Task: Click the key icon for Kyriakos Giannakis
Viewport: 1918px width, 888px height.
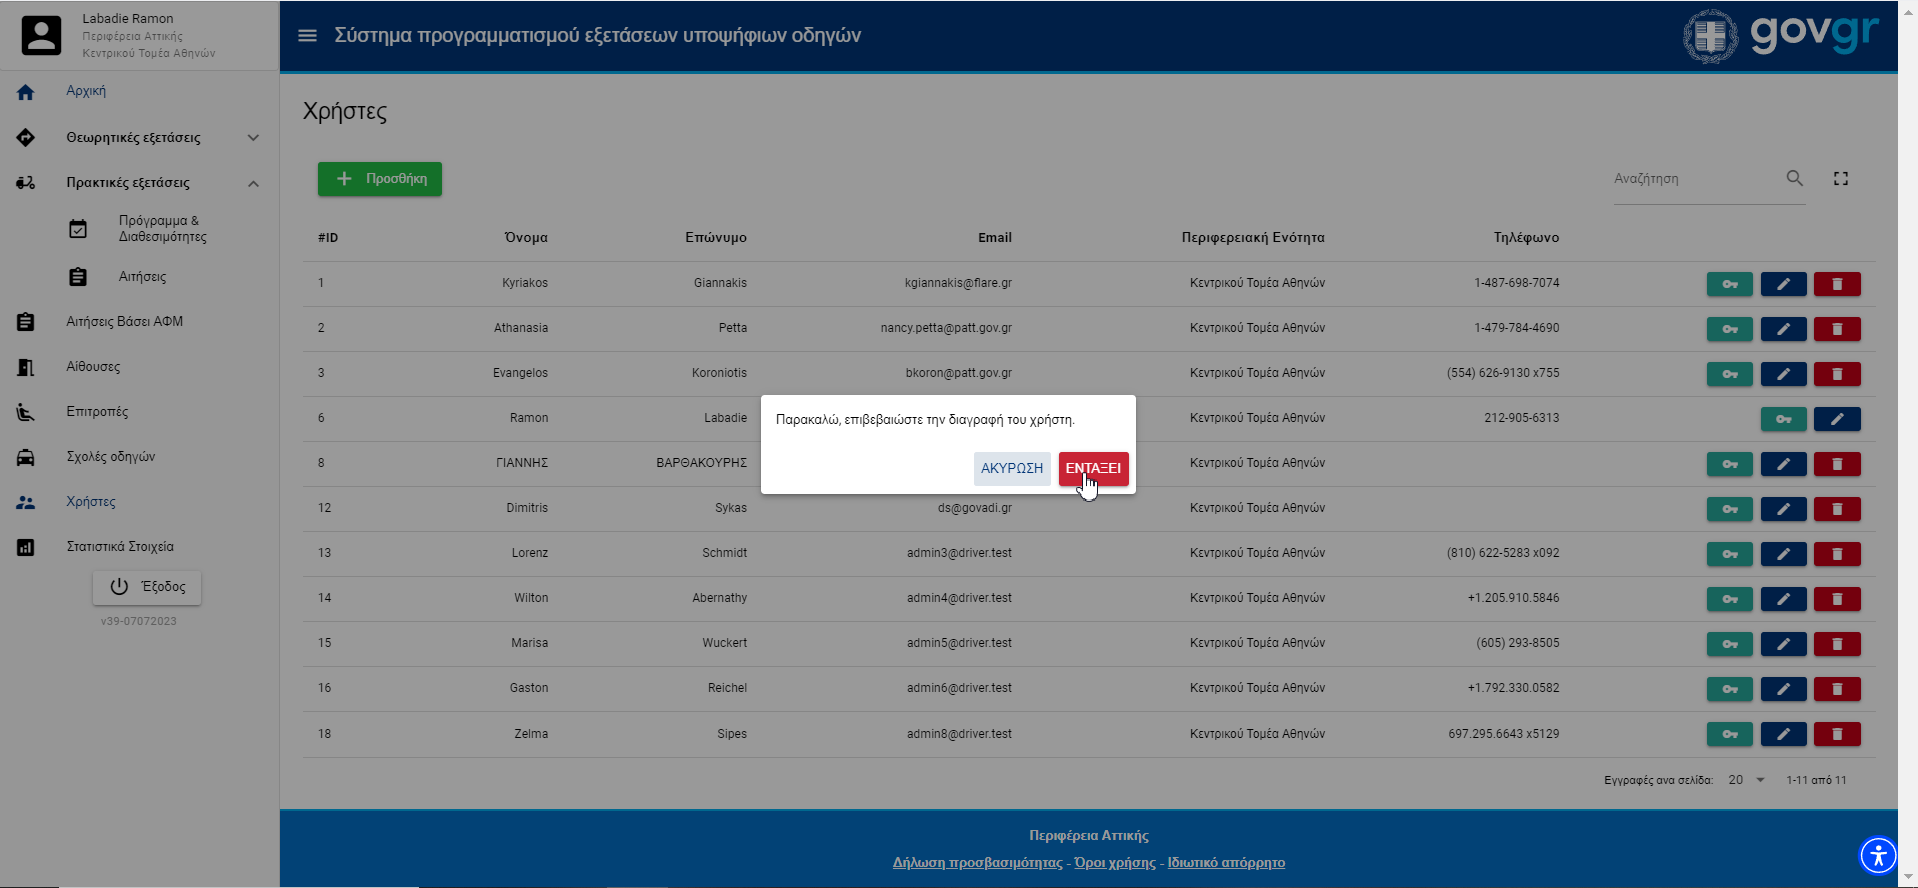Action: click(1729, 284)
